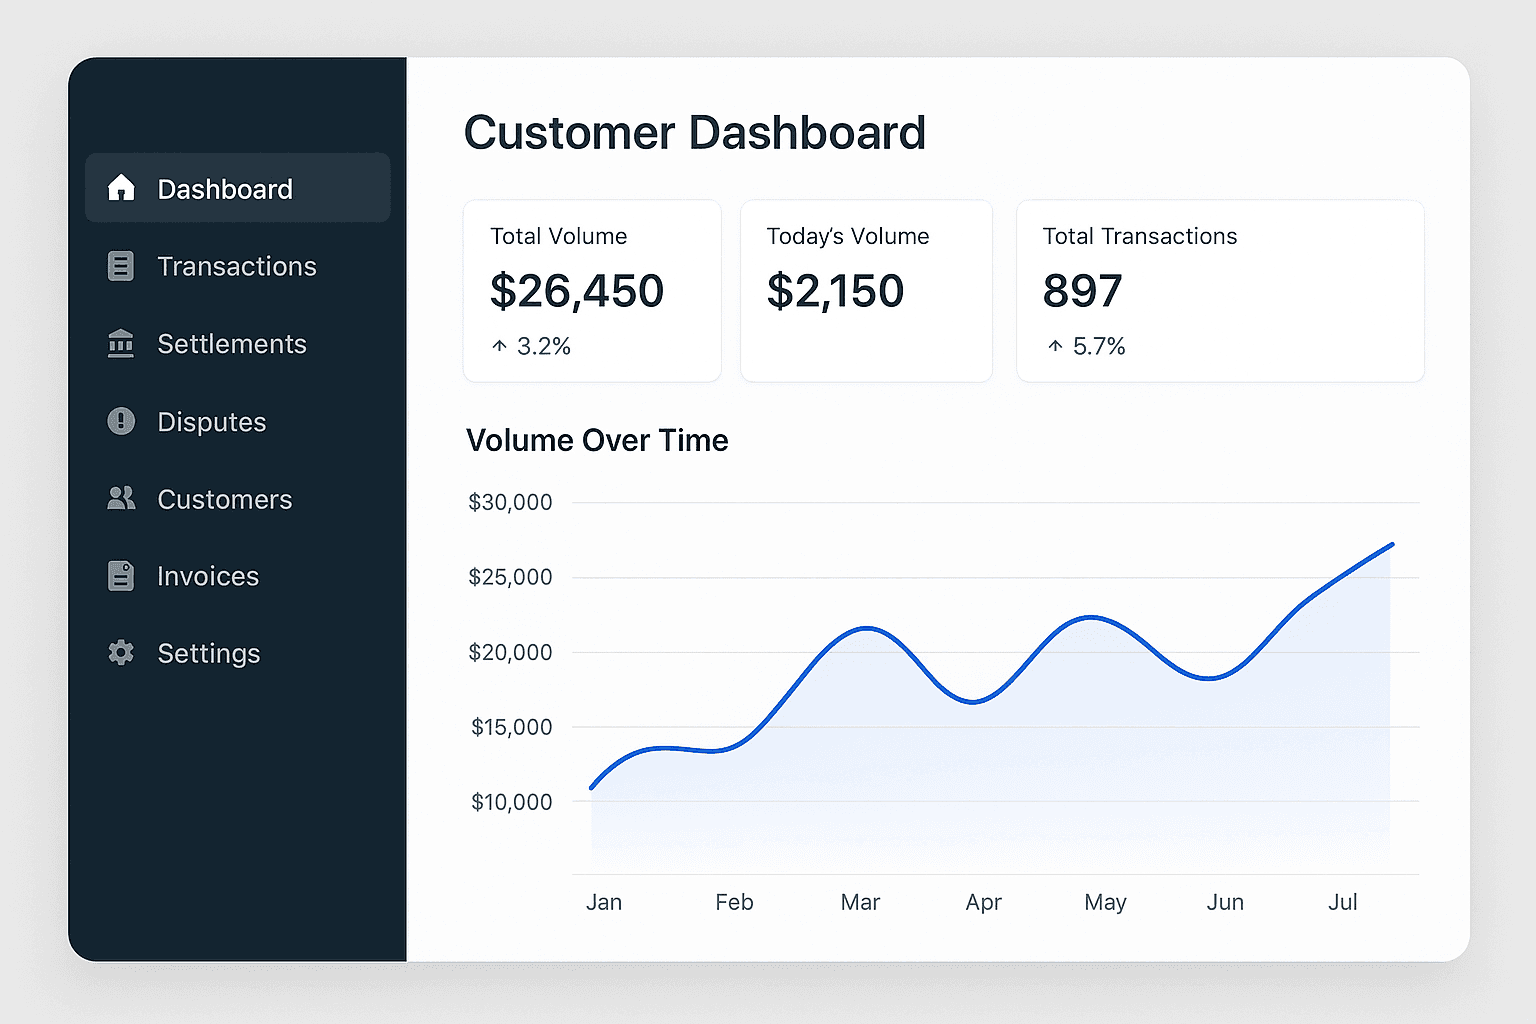Go to the Settings page
The image size is (1536, 1024).
coord(209,653)
